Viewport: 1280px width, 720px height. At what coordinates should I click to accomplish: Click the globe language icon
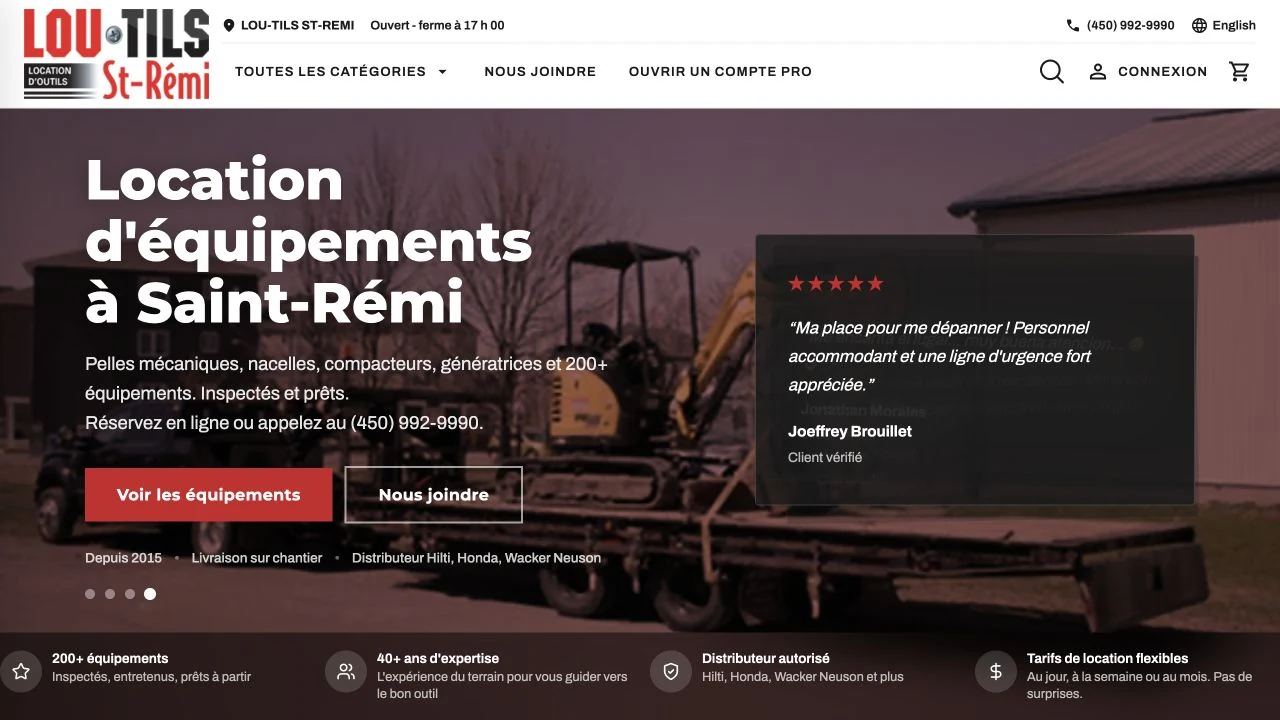coord(1200,25)
